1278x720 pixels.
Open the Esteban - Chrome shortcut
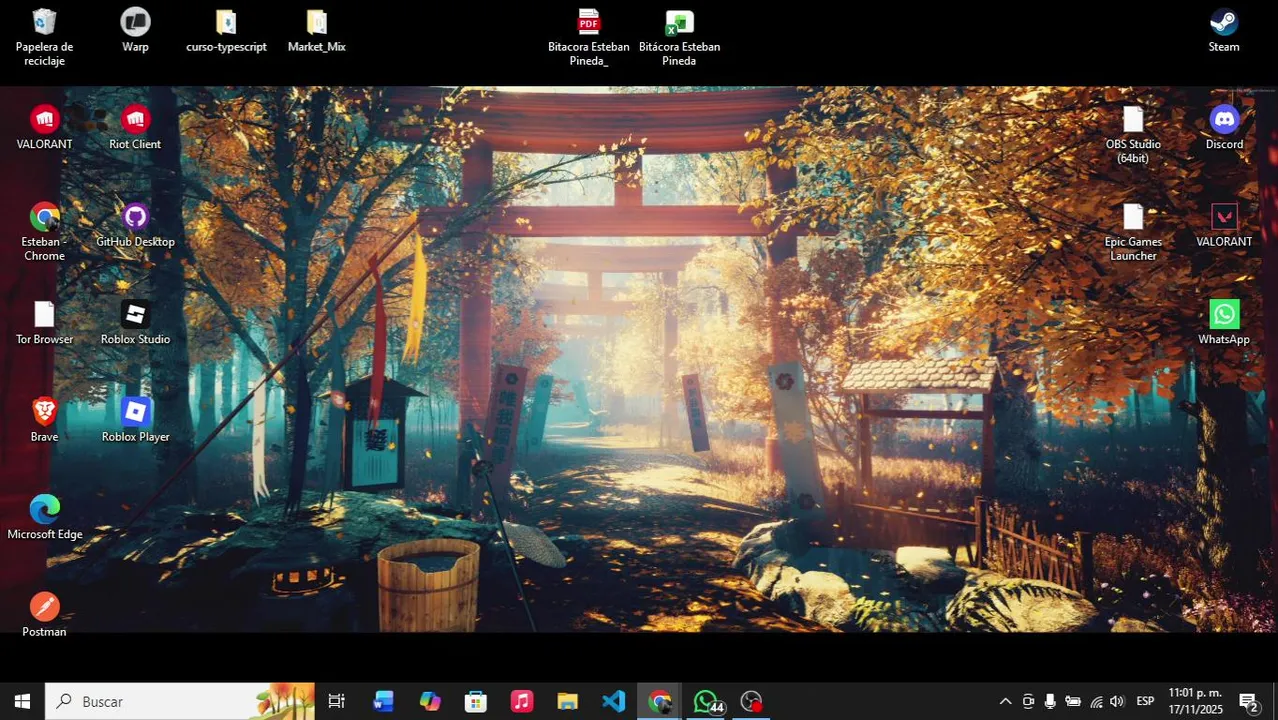(44, 233)
